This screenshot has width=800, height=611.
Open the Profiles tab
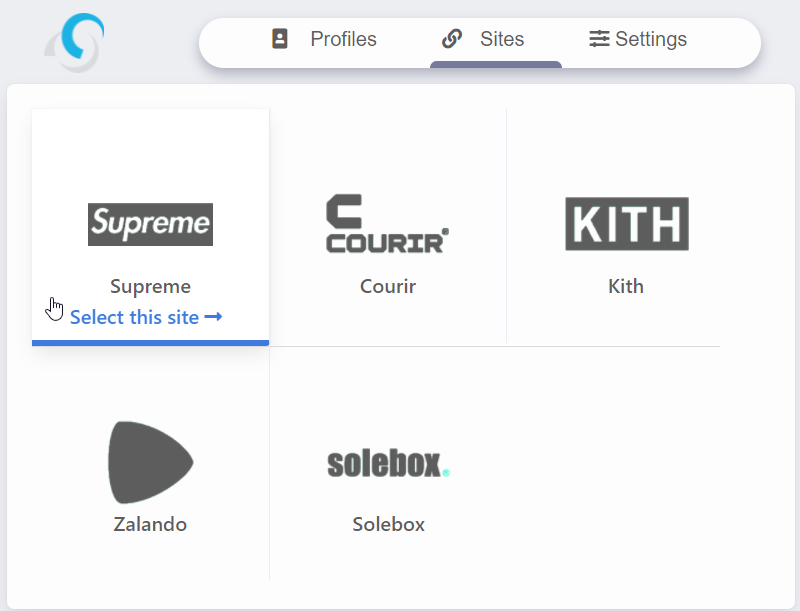tap(325, 40)
